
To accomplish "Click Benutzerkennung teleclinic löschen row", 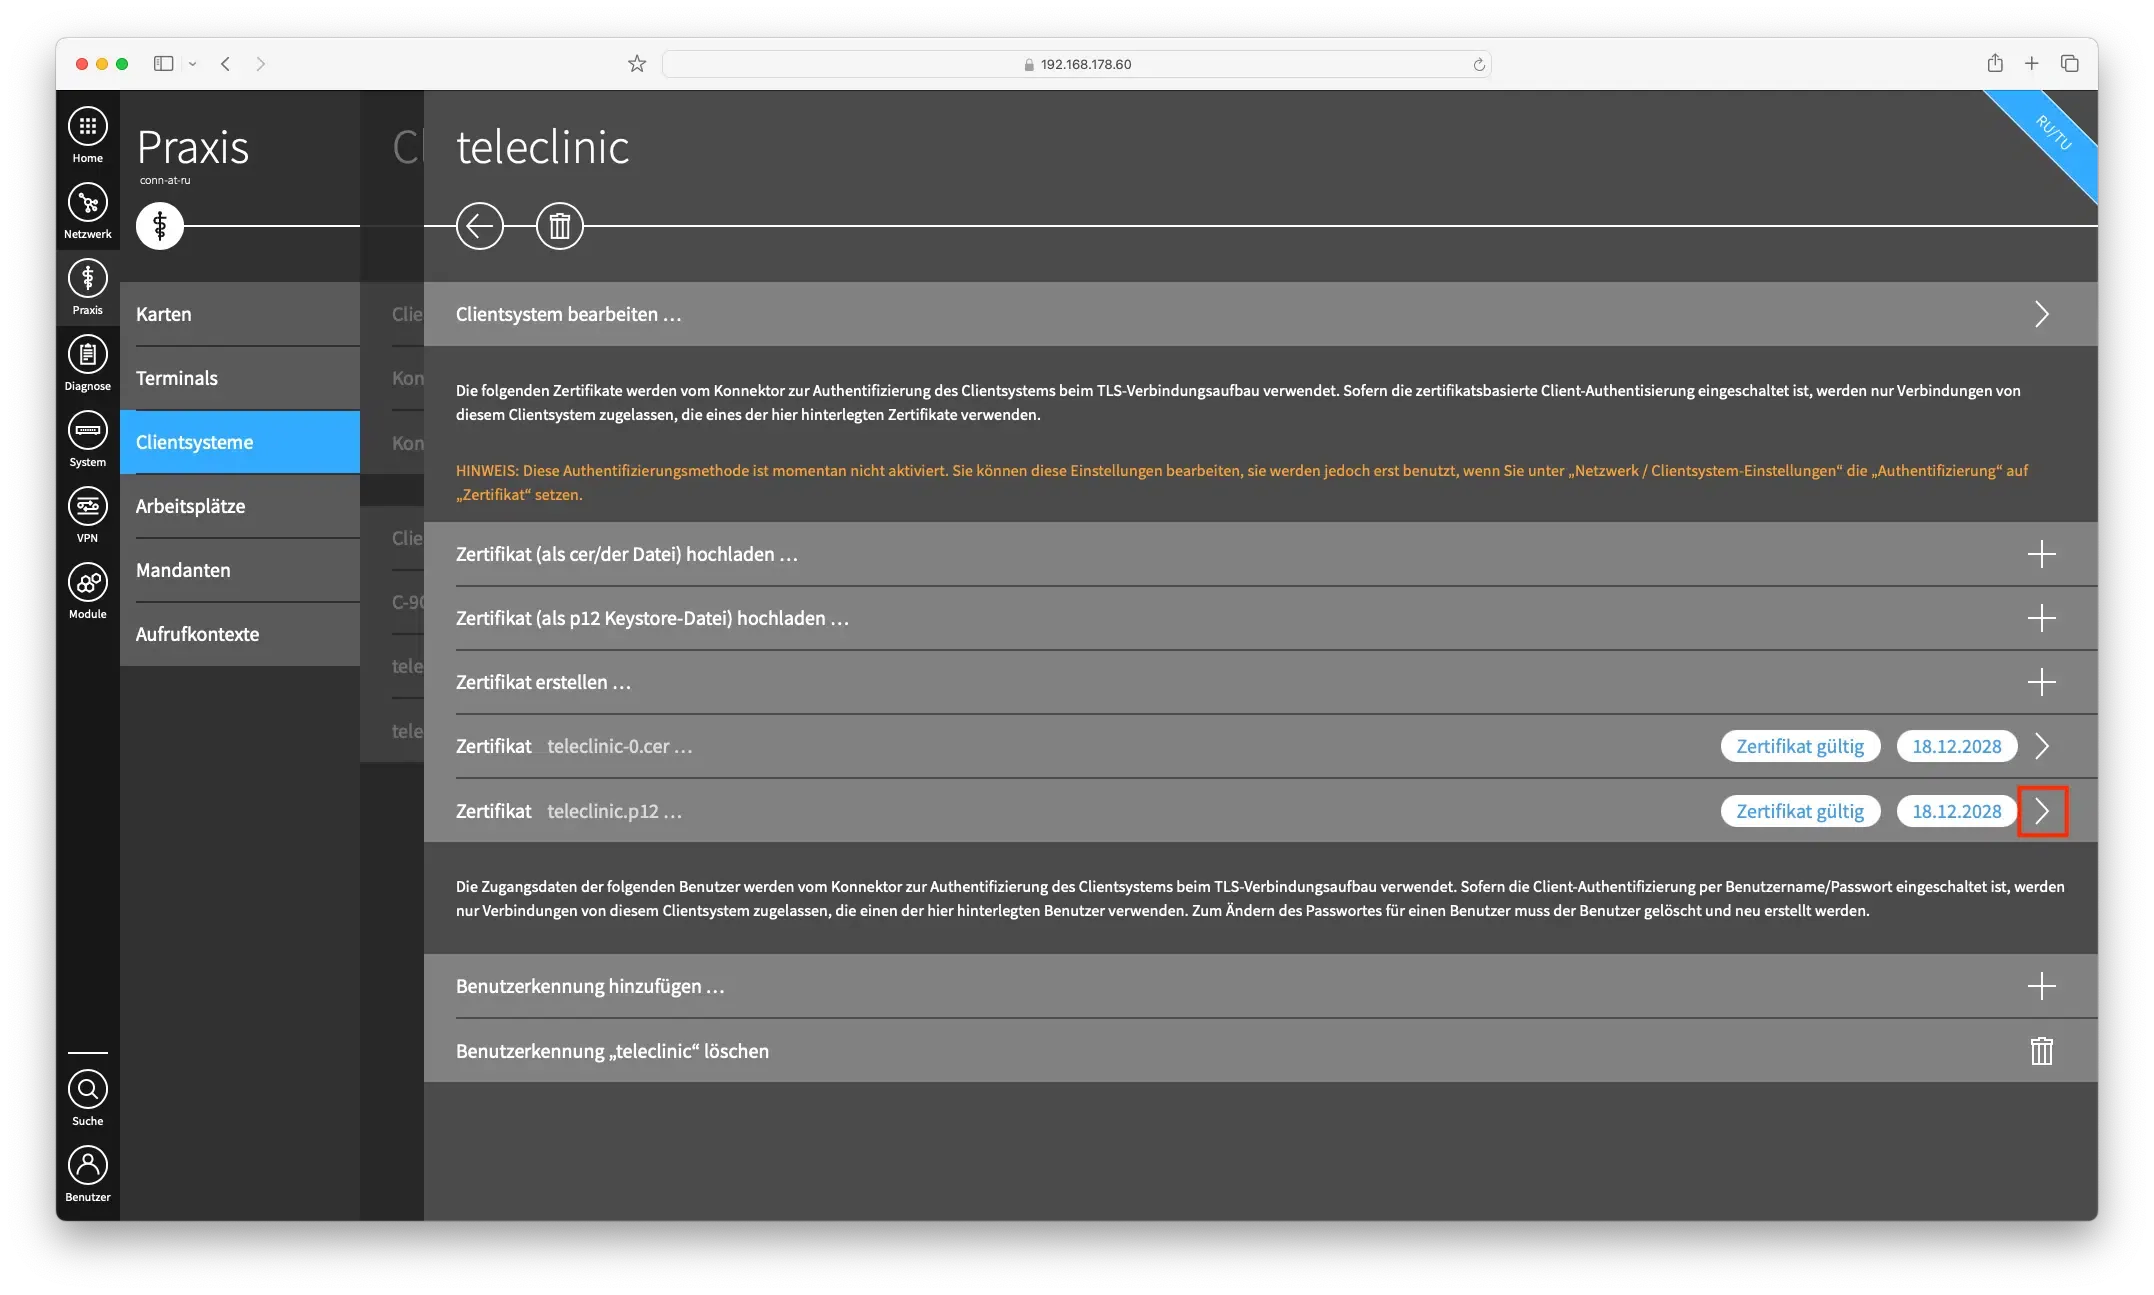I will point(1261,1051).
